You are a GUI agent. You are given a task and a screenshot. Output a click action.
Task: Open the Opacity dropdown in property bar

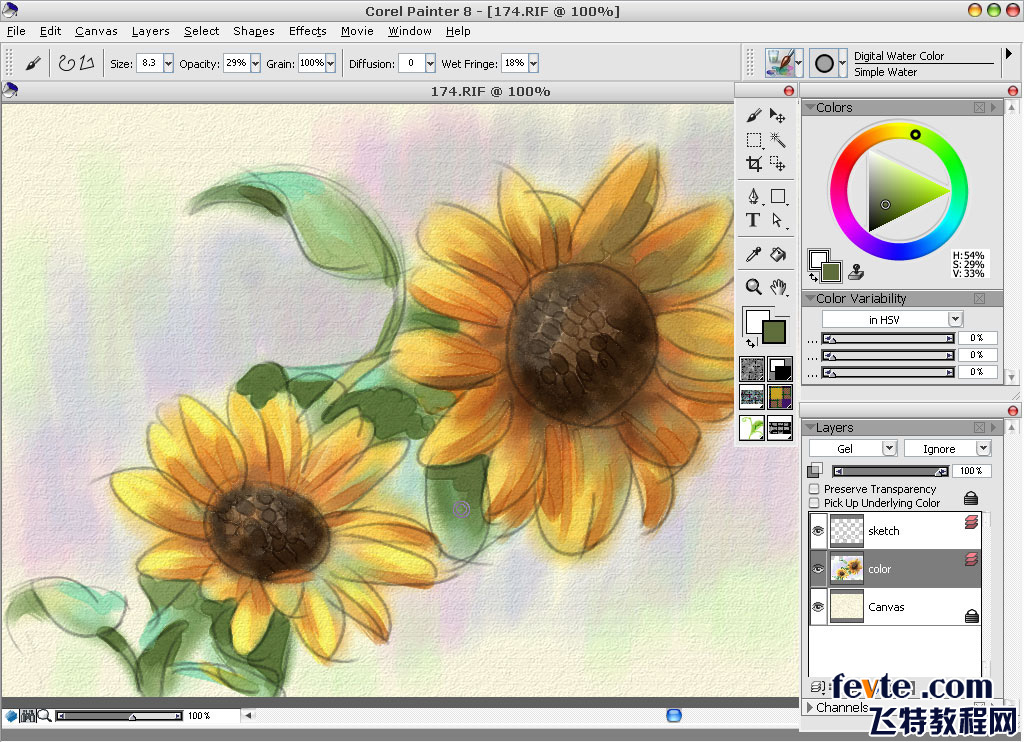[256, 63]
